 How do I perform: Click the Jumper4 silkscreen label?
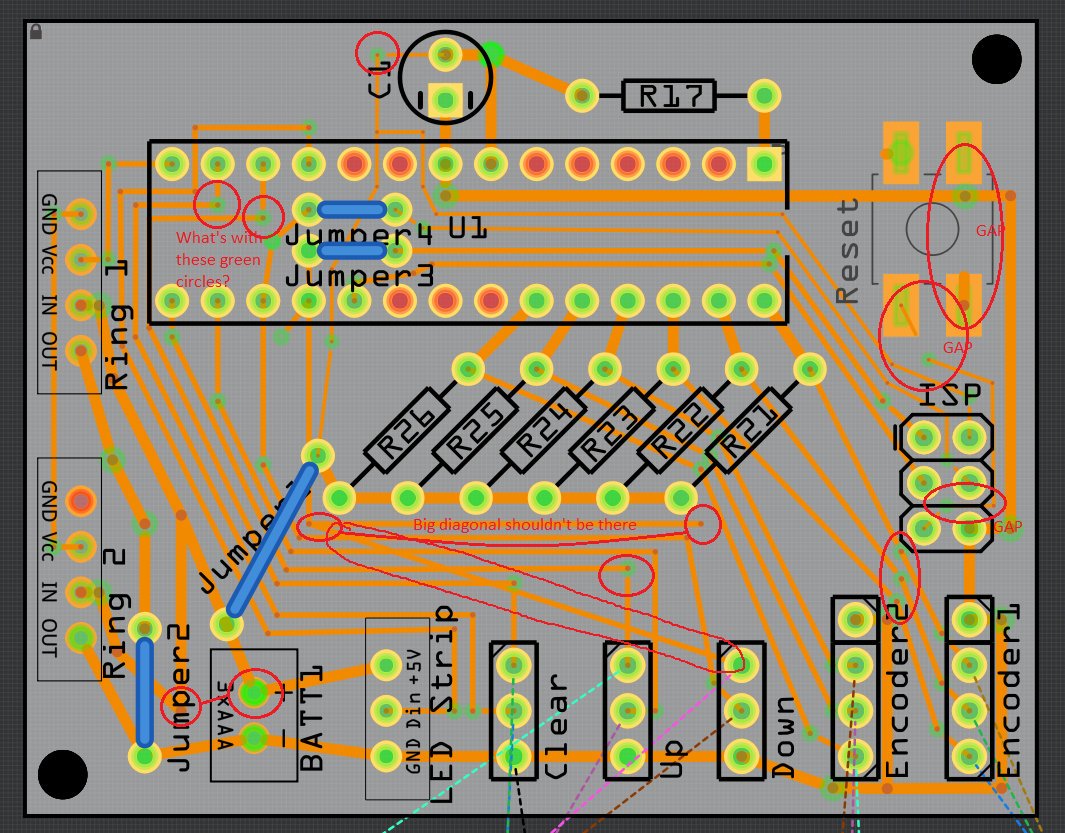[358, 235]
